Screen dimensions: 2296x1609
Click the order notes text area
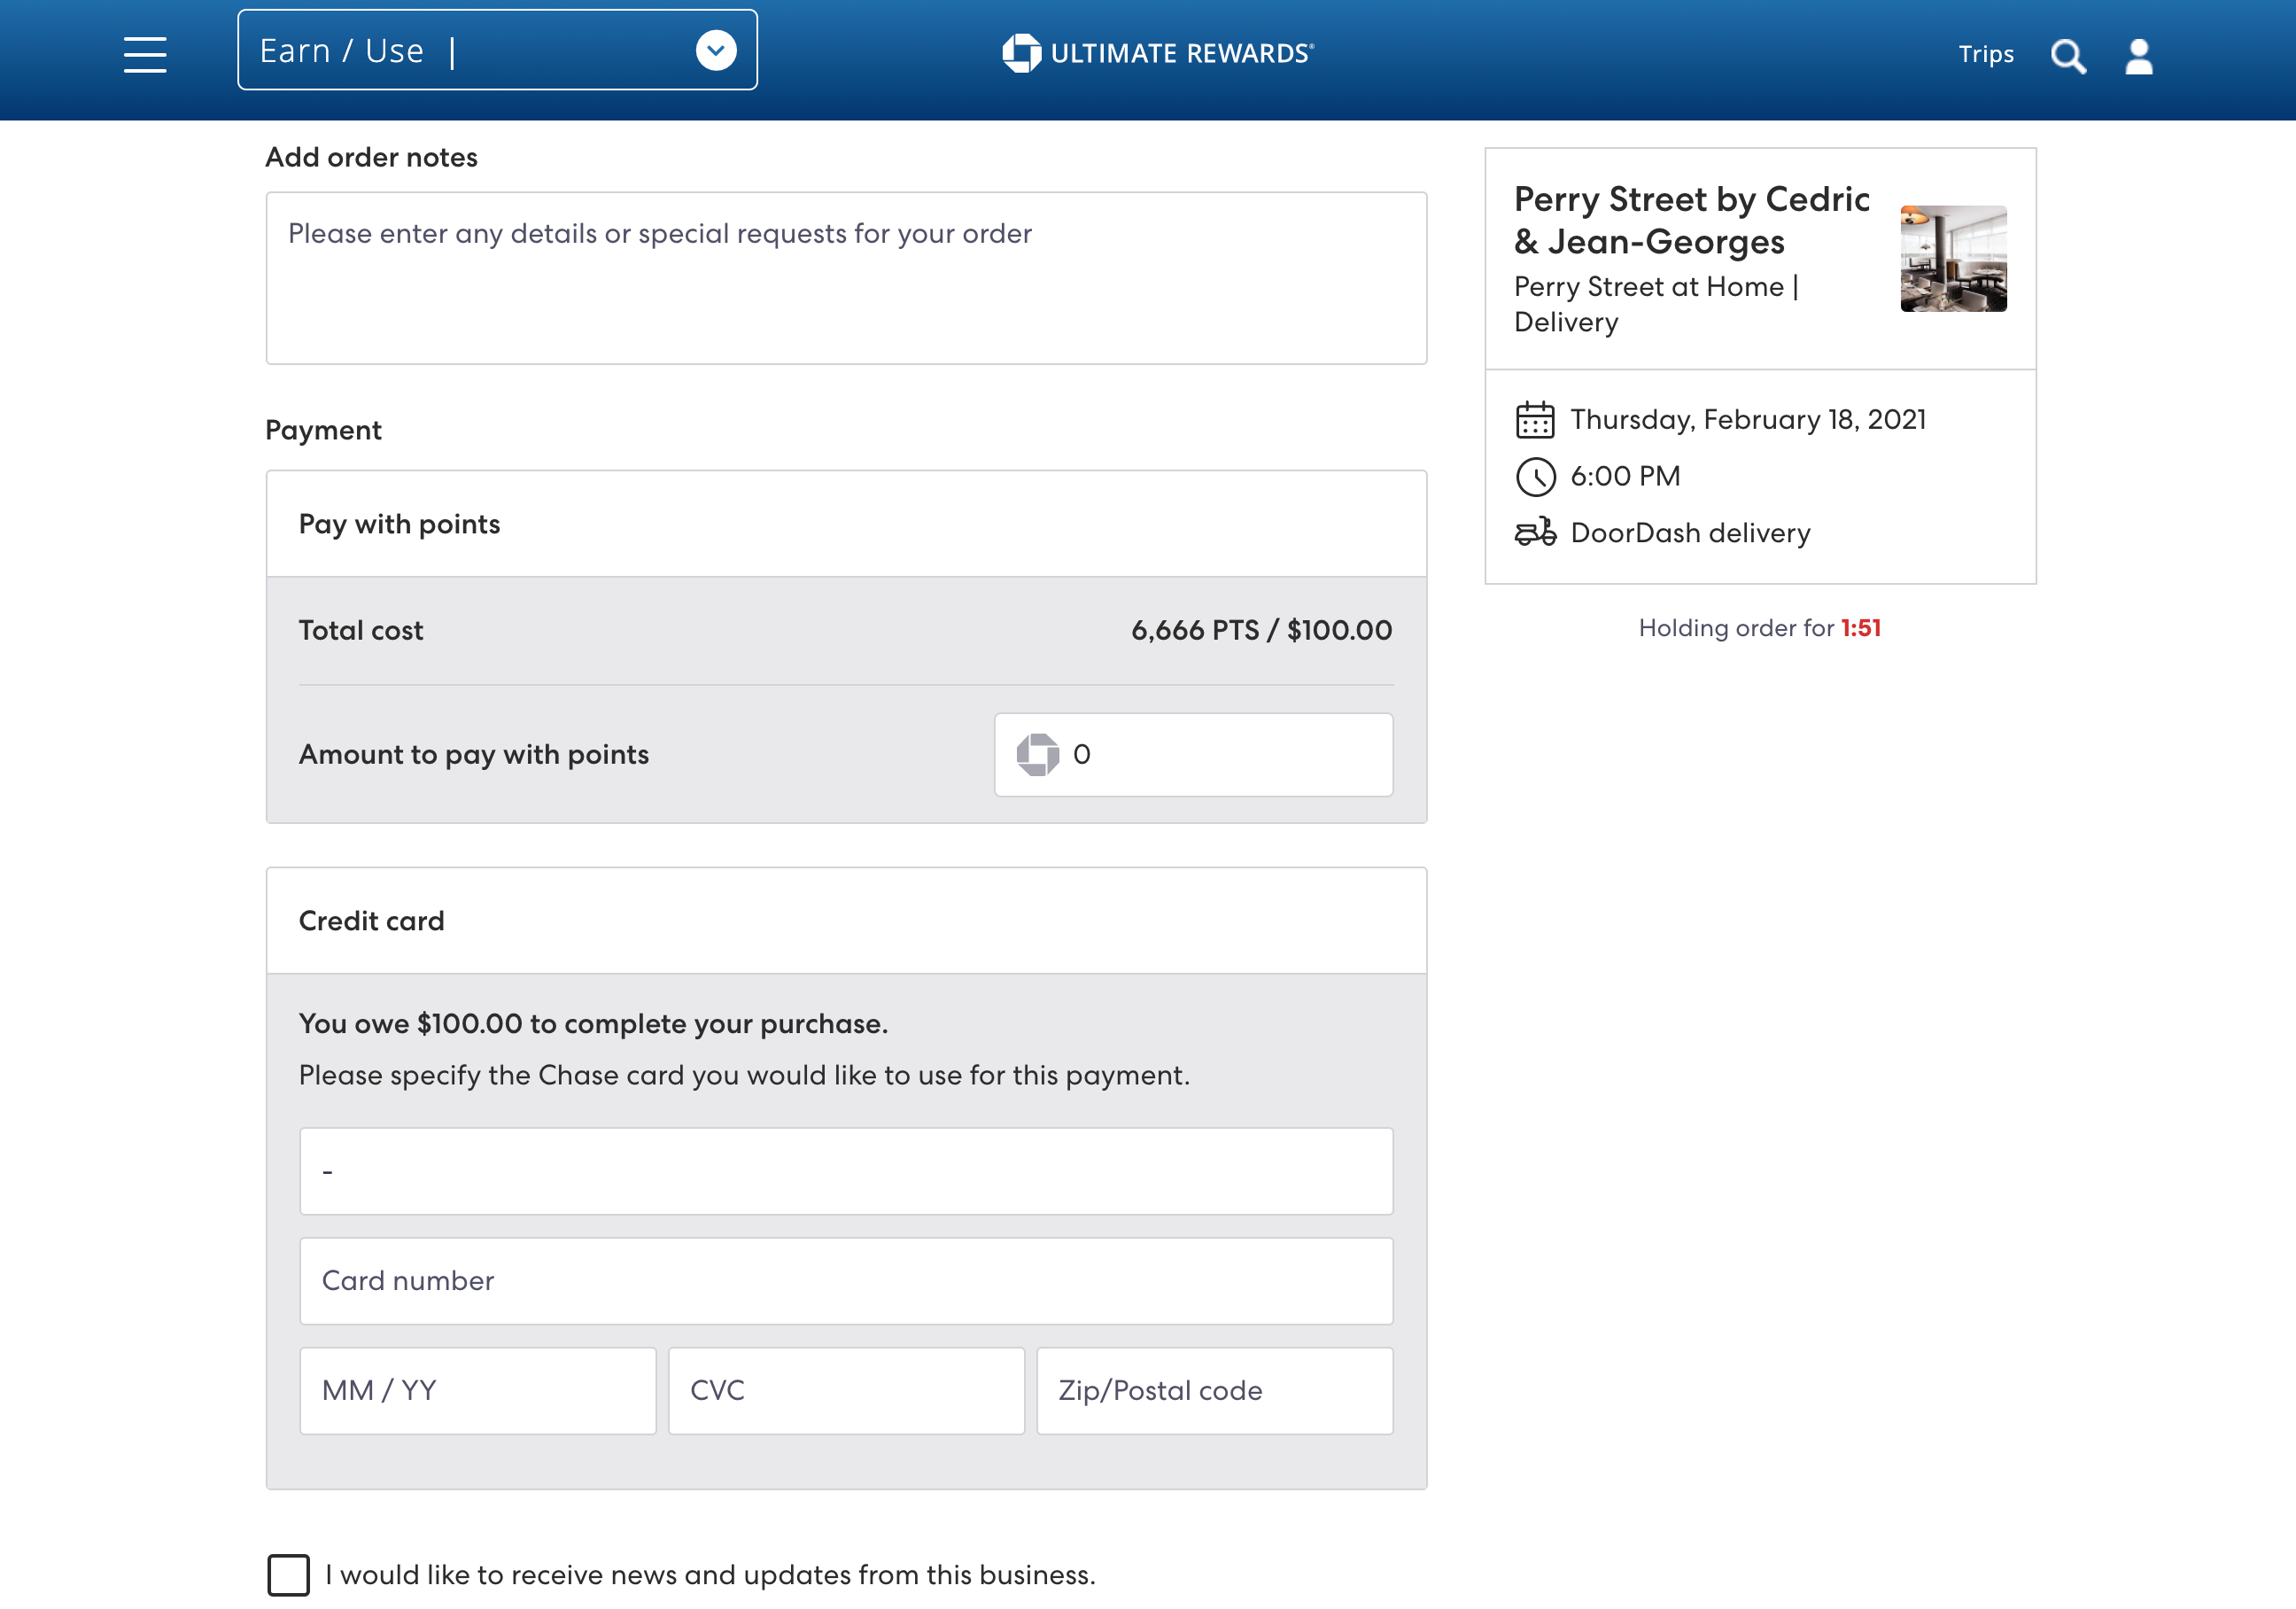845,277
